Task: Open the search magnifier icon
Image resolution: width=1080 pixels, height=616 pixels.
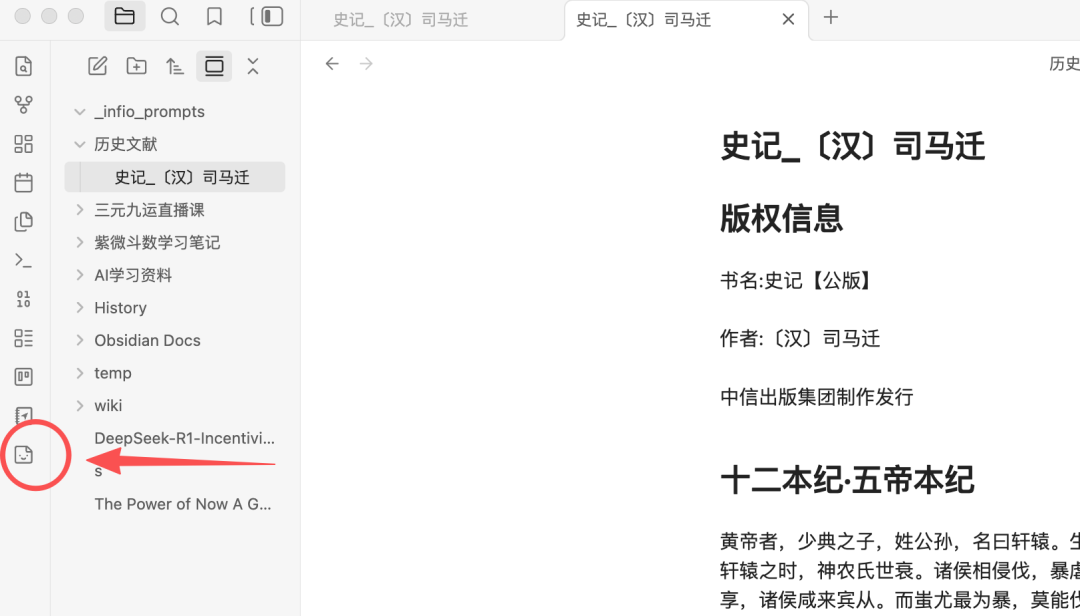Action: [169, 17]
